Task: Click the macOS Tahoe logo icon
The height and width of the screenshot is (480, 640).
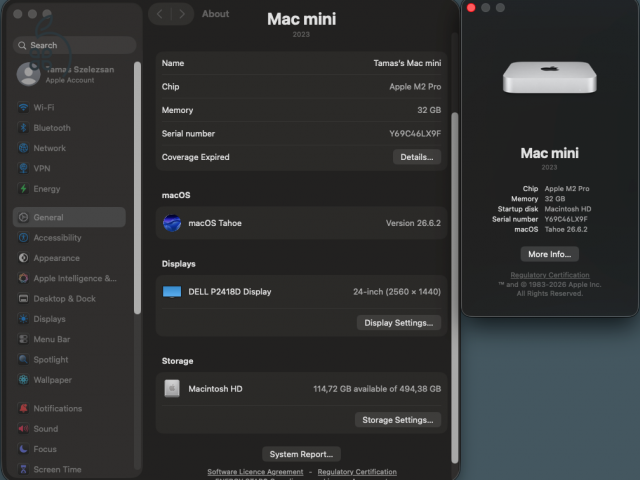Action: 172,223
